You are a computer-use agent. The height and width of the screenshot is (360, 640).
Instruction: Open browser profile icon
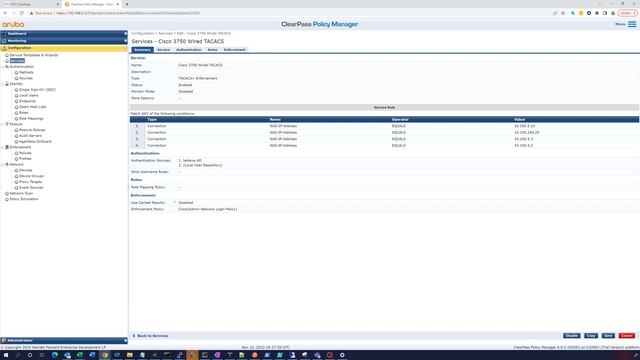613,13
